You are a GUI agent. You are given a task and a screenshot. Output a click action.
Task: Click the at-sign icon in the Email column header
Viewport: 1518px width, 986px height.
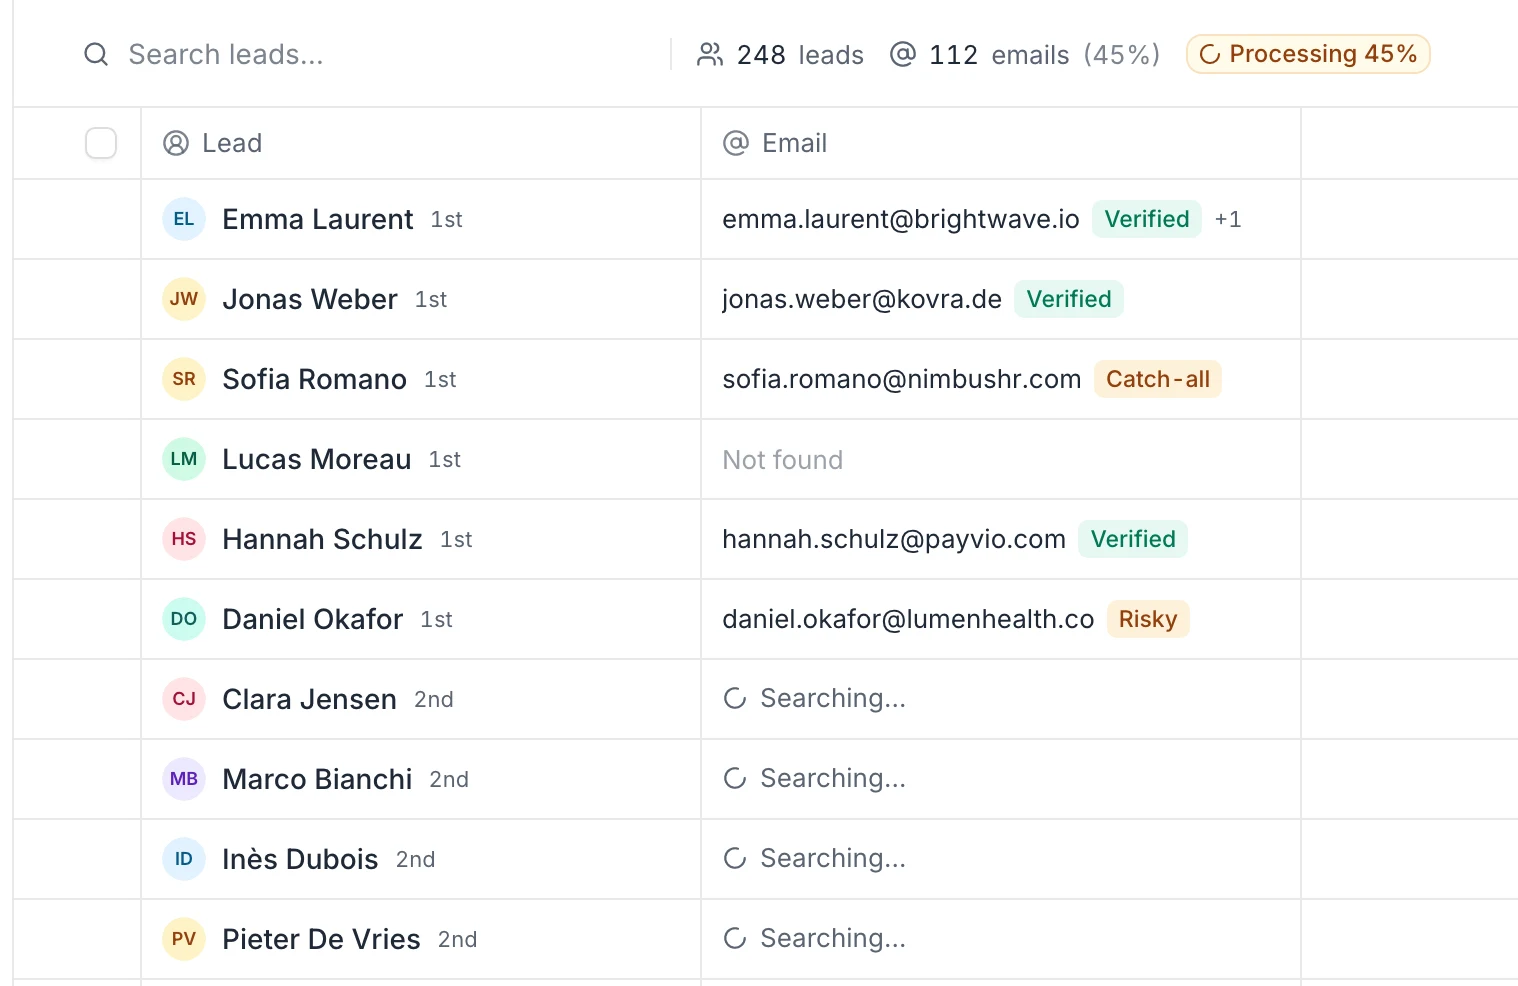tap(736, 143)
